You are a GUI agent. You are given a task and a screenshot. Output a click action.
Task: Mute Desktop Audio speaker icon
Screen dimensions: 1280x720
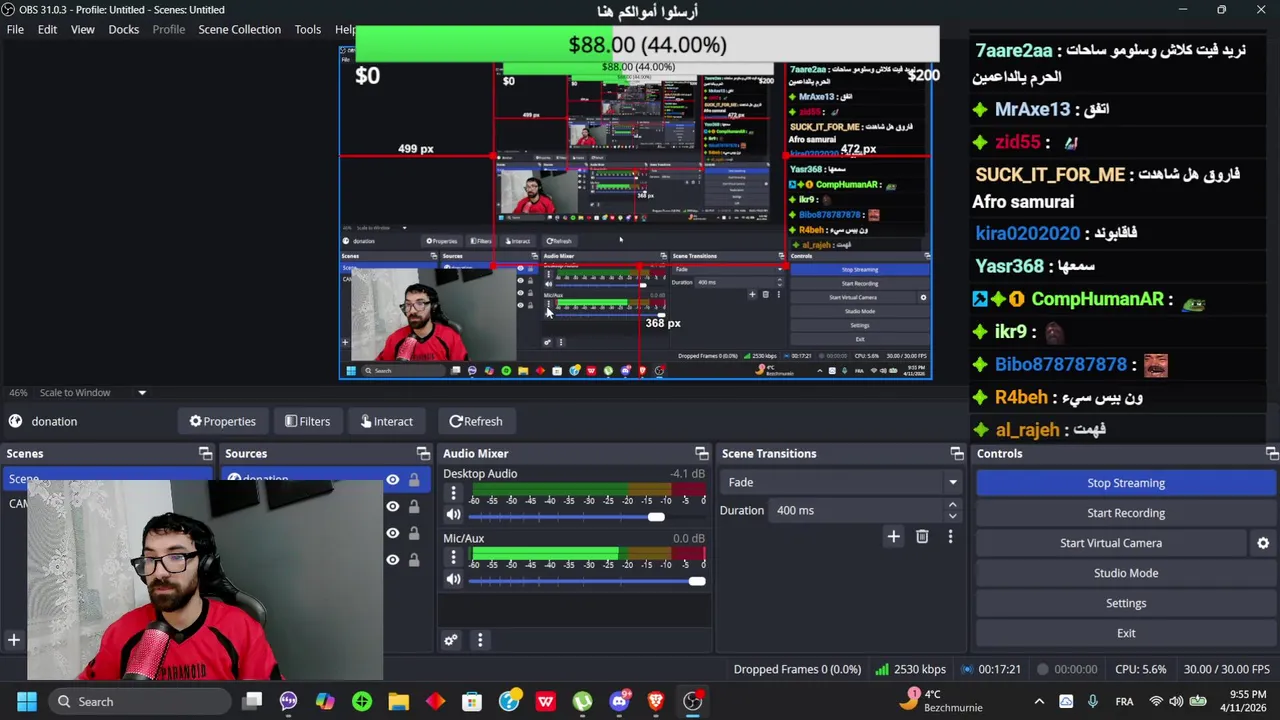tap(453, 515)
